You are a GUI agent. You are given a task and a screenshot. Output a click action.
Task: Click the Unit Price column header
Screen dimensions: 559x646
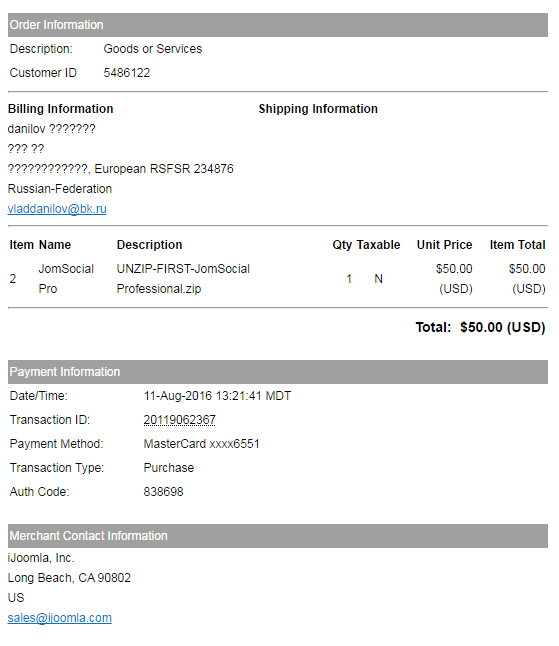444,245
